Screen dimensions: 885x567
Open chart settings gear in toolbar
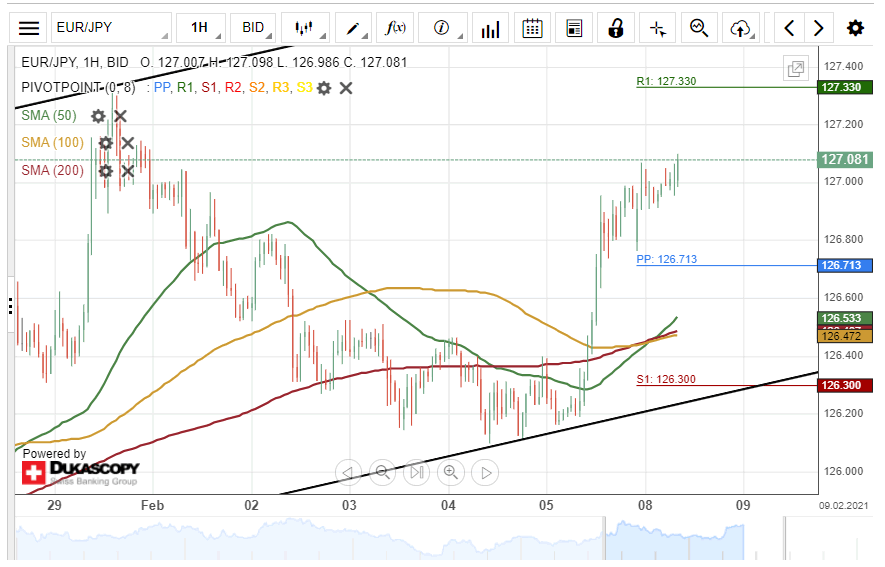coord(855,28)
